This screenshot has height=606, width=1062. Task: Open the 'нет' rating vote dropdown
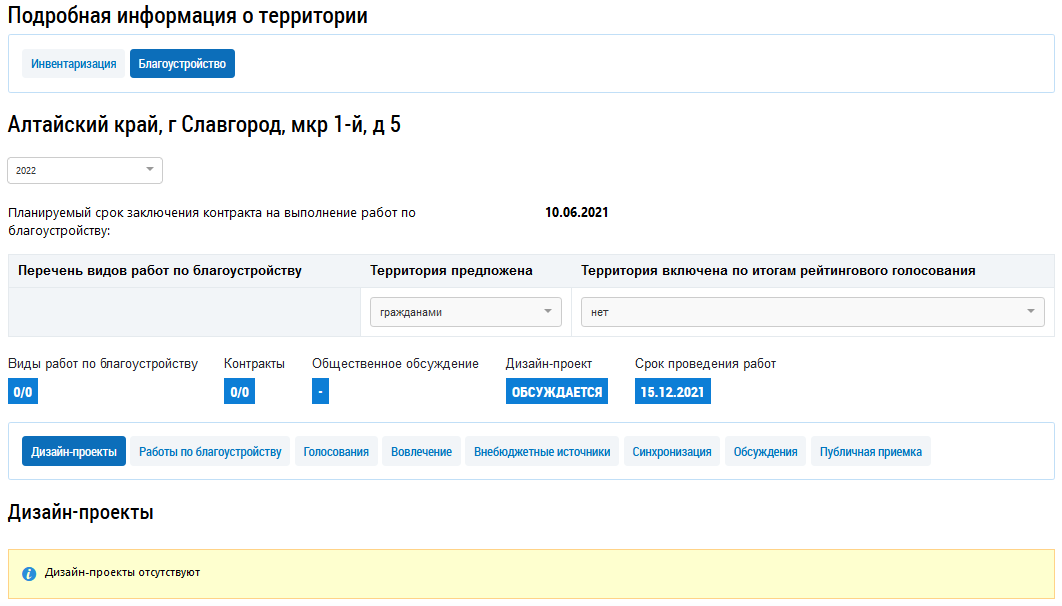(x=812, y=312)
